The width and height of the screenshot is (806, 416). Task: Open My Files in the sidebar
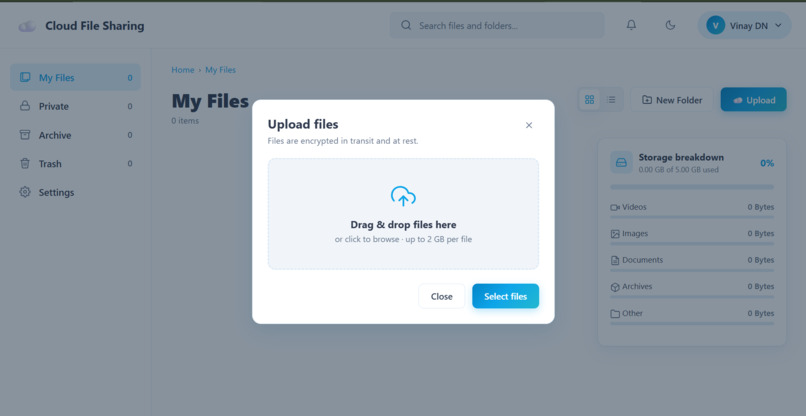click(75, 78)
